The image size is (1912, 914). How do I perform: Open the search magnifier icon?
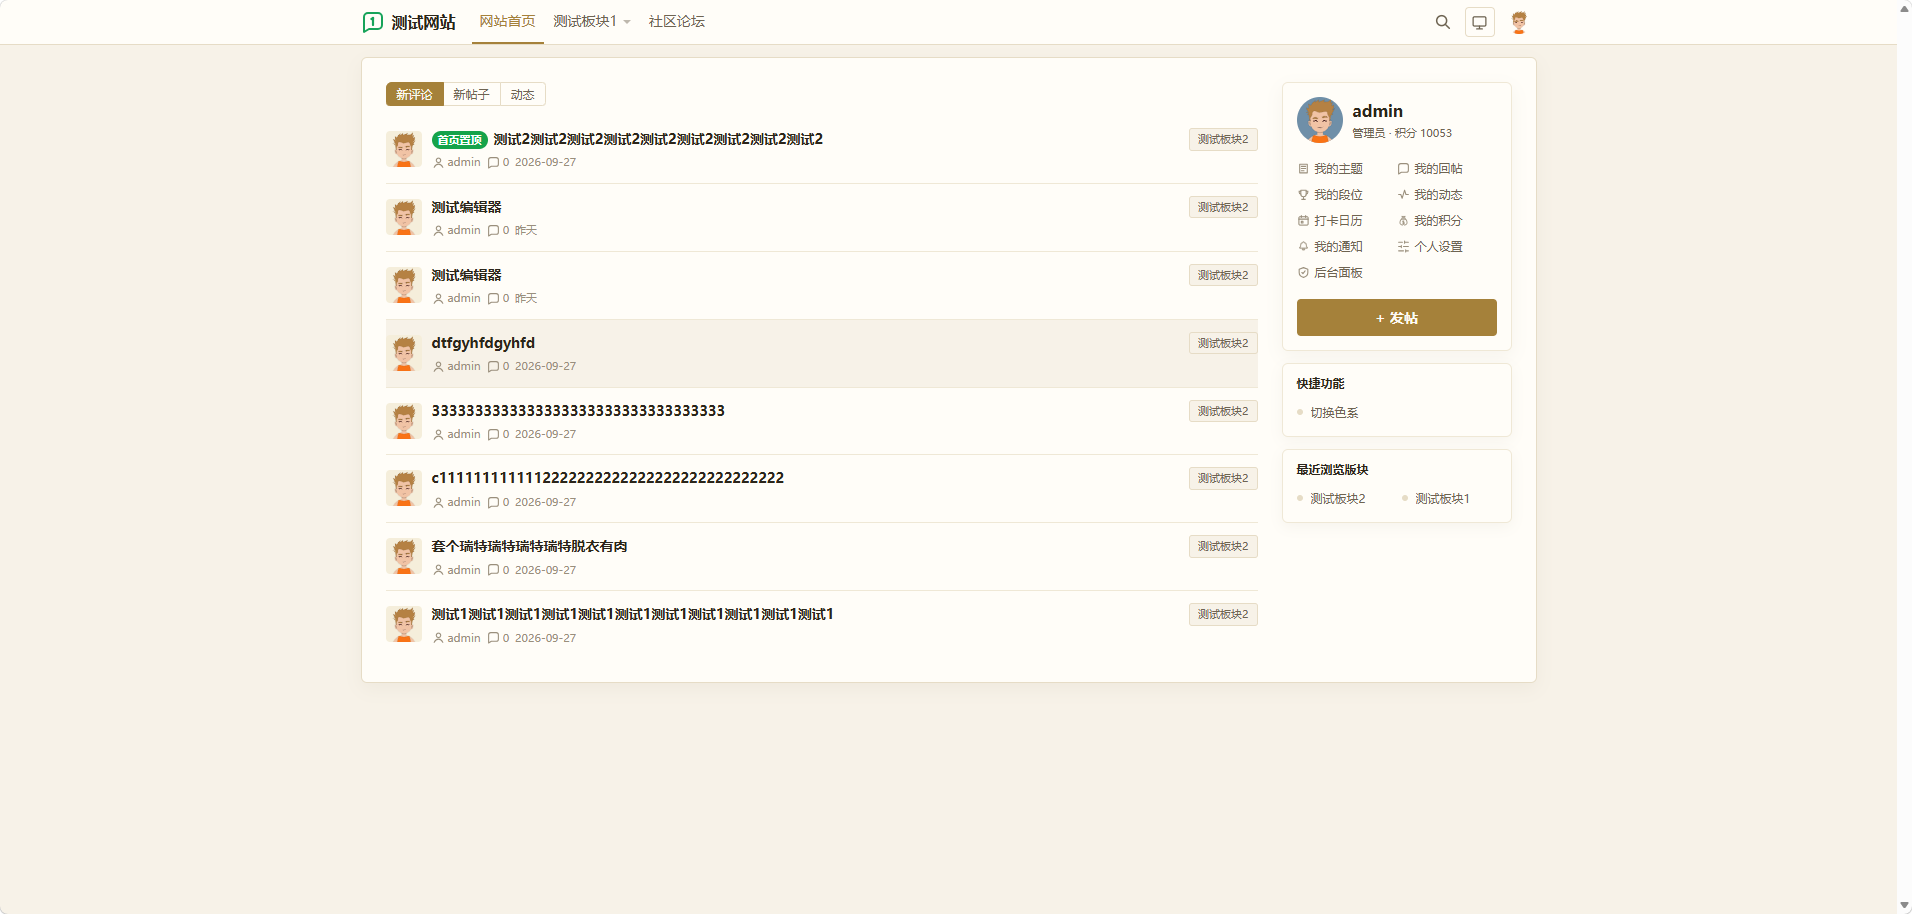point(1442,22)
